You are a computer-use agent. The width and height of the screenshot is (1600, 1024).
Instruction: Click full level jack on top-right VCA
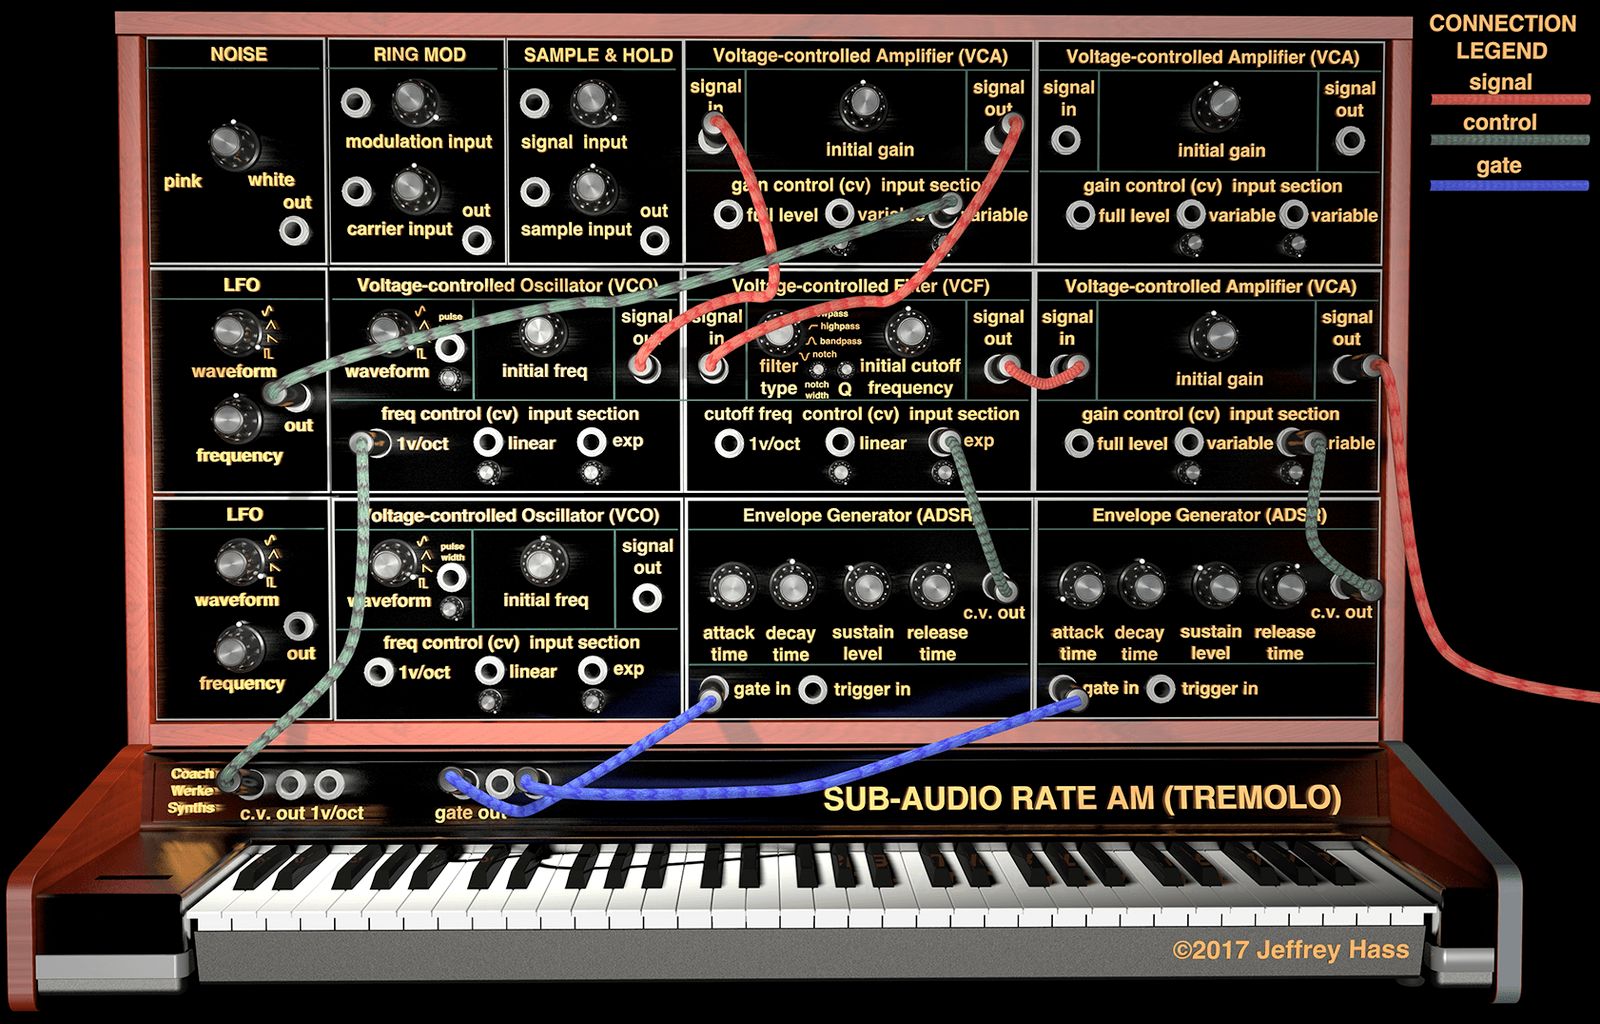click(x=1080, y=215)
